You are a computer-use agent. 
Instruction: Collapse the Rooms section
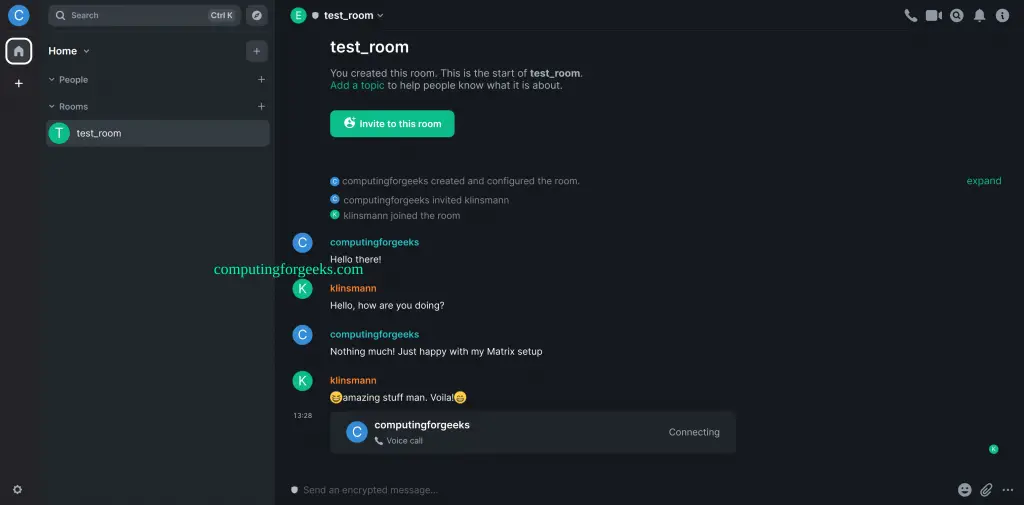click(x=68, y=106)
